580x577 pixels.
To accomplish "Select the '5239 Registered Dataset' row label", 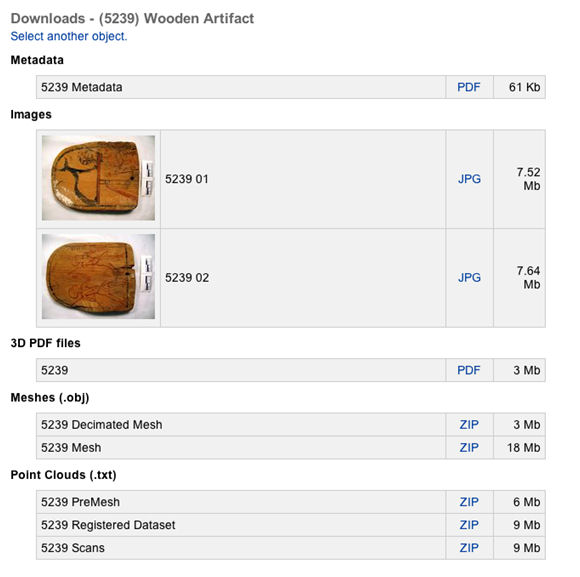I will 108,525.
